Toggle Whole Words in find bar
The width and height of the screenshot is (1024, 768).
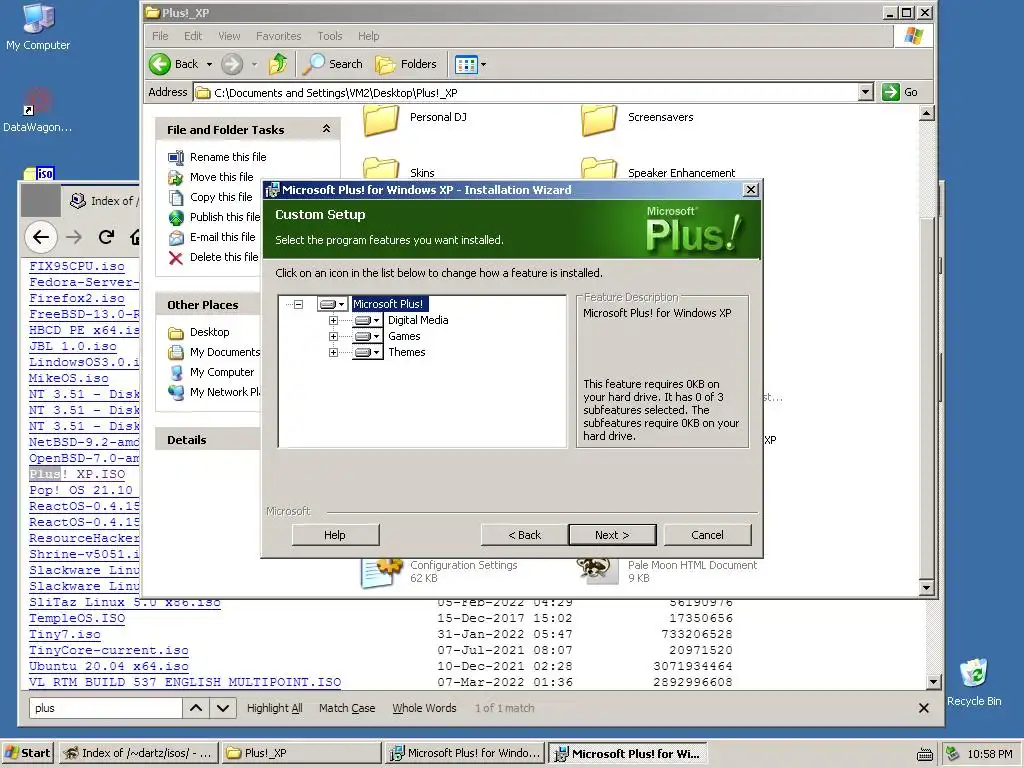tap(424, 708)
